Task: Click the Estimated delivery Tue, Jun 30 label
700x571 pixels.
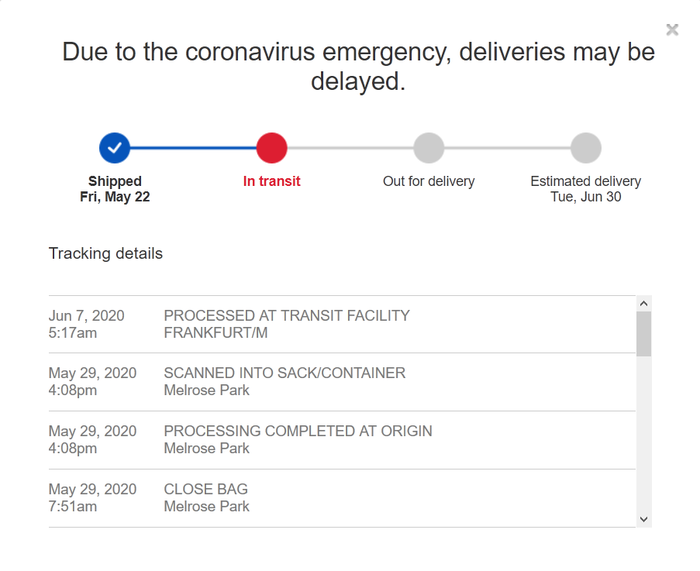Action: 586,189
